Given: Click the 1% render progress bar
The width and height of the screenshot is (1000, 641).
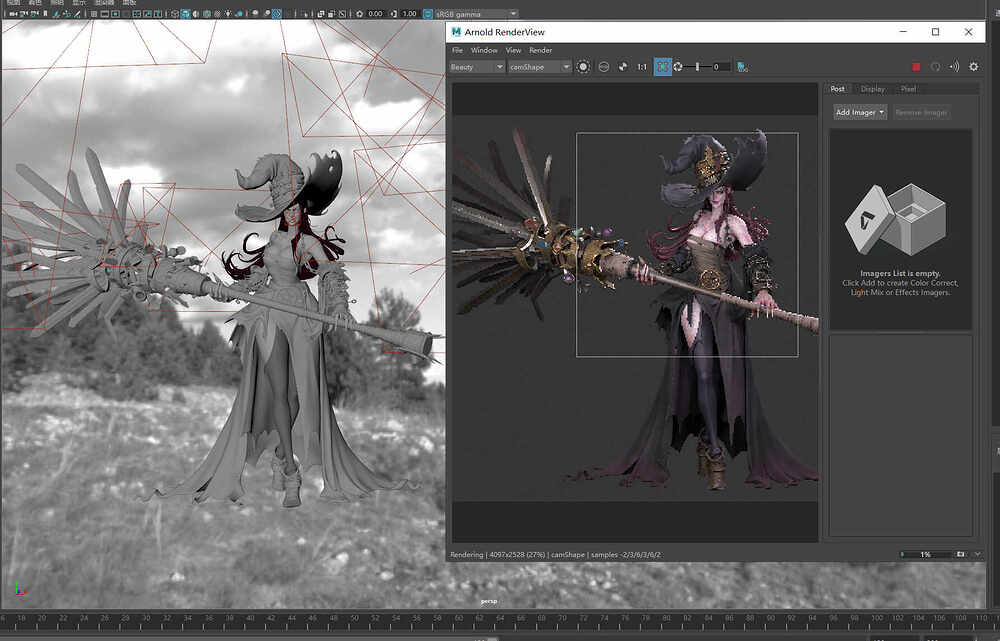Looking at the screenshot, I should [x=926, y=554].
